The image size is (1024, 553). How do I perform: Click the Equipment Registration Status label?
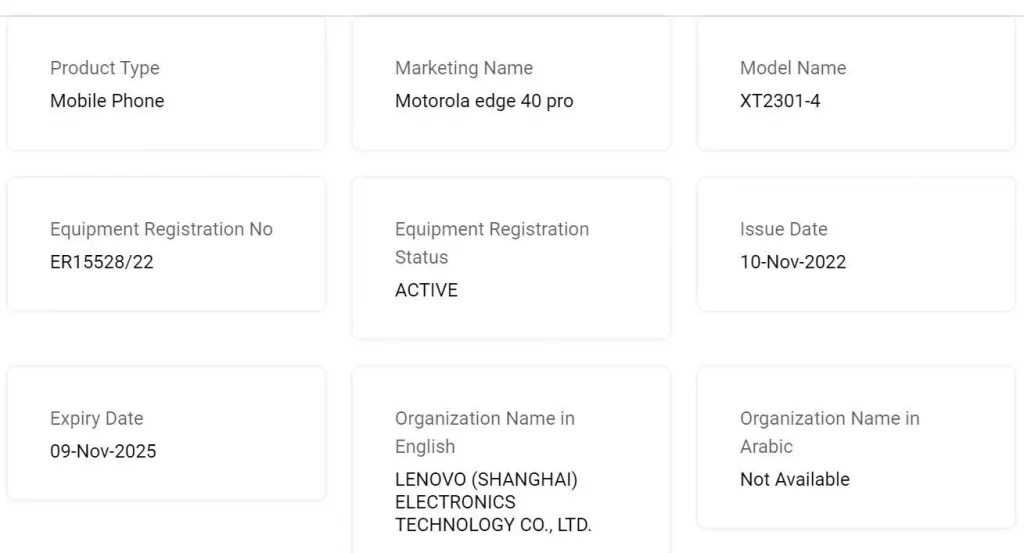492,243
